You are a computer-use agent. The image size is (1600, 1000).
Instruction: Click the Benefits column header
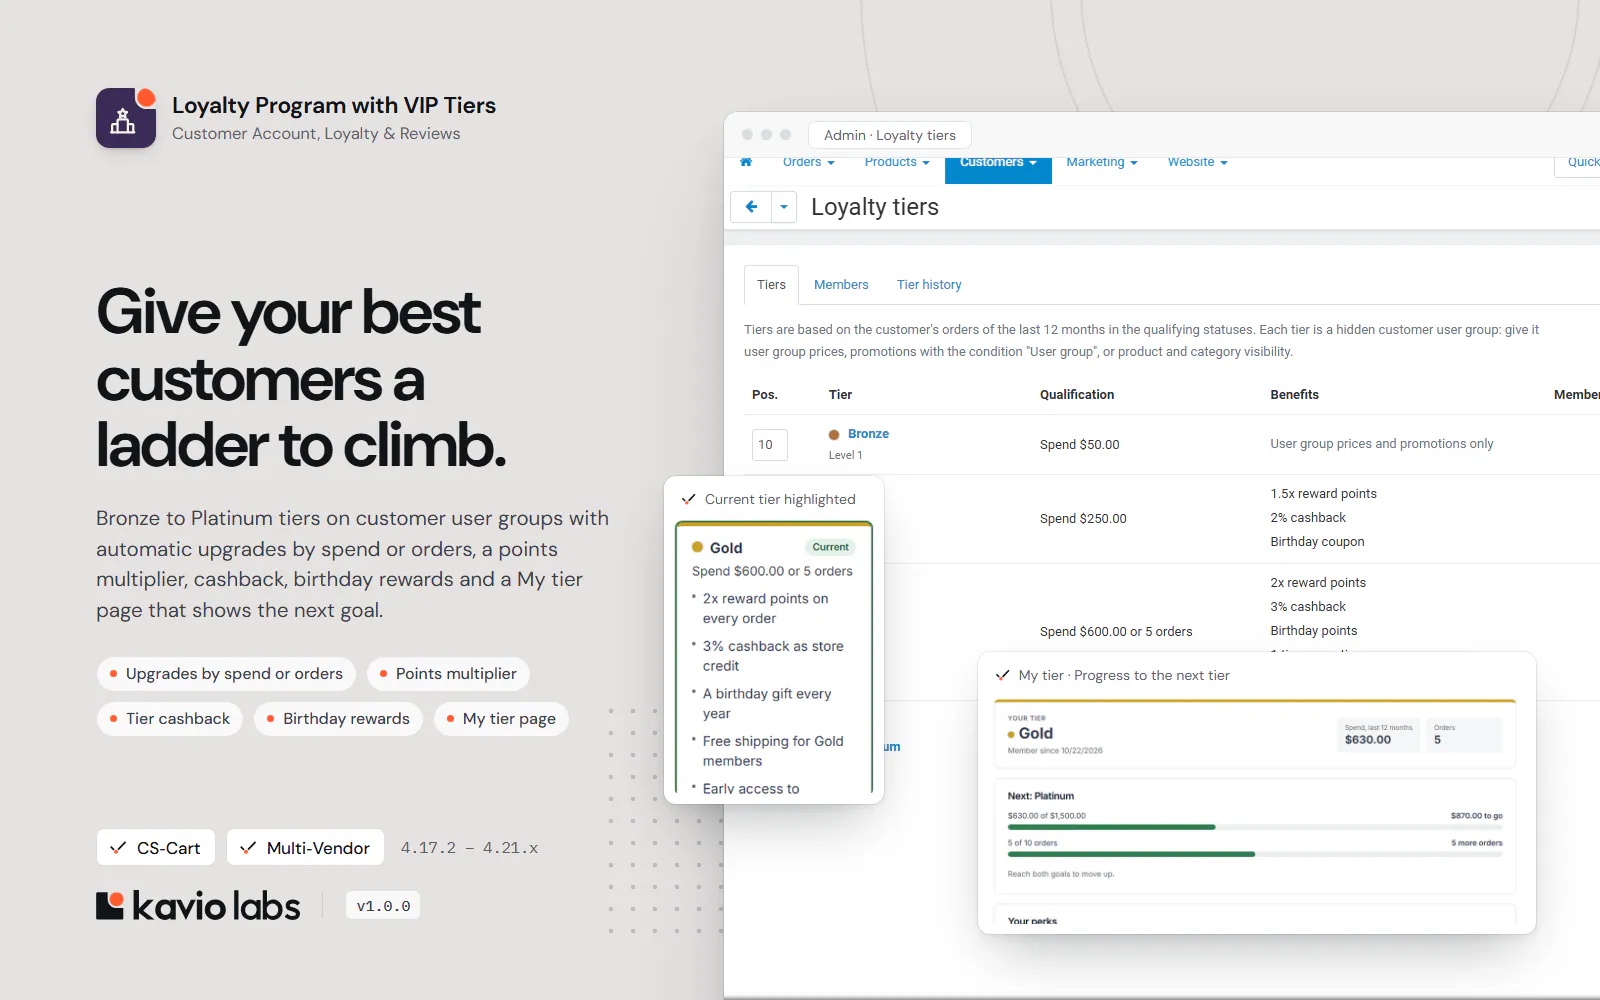pyautogui.click(x=1294, y=395)
